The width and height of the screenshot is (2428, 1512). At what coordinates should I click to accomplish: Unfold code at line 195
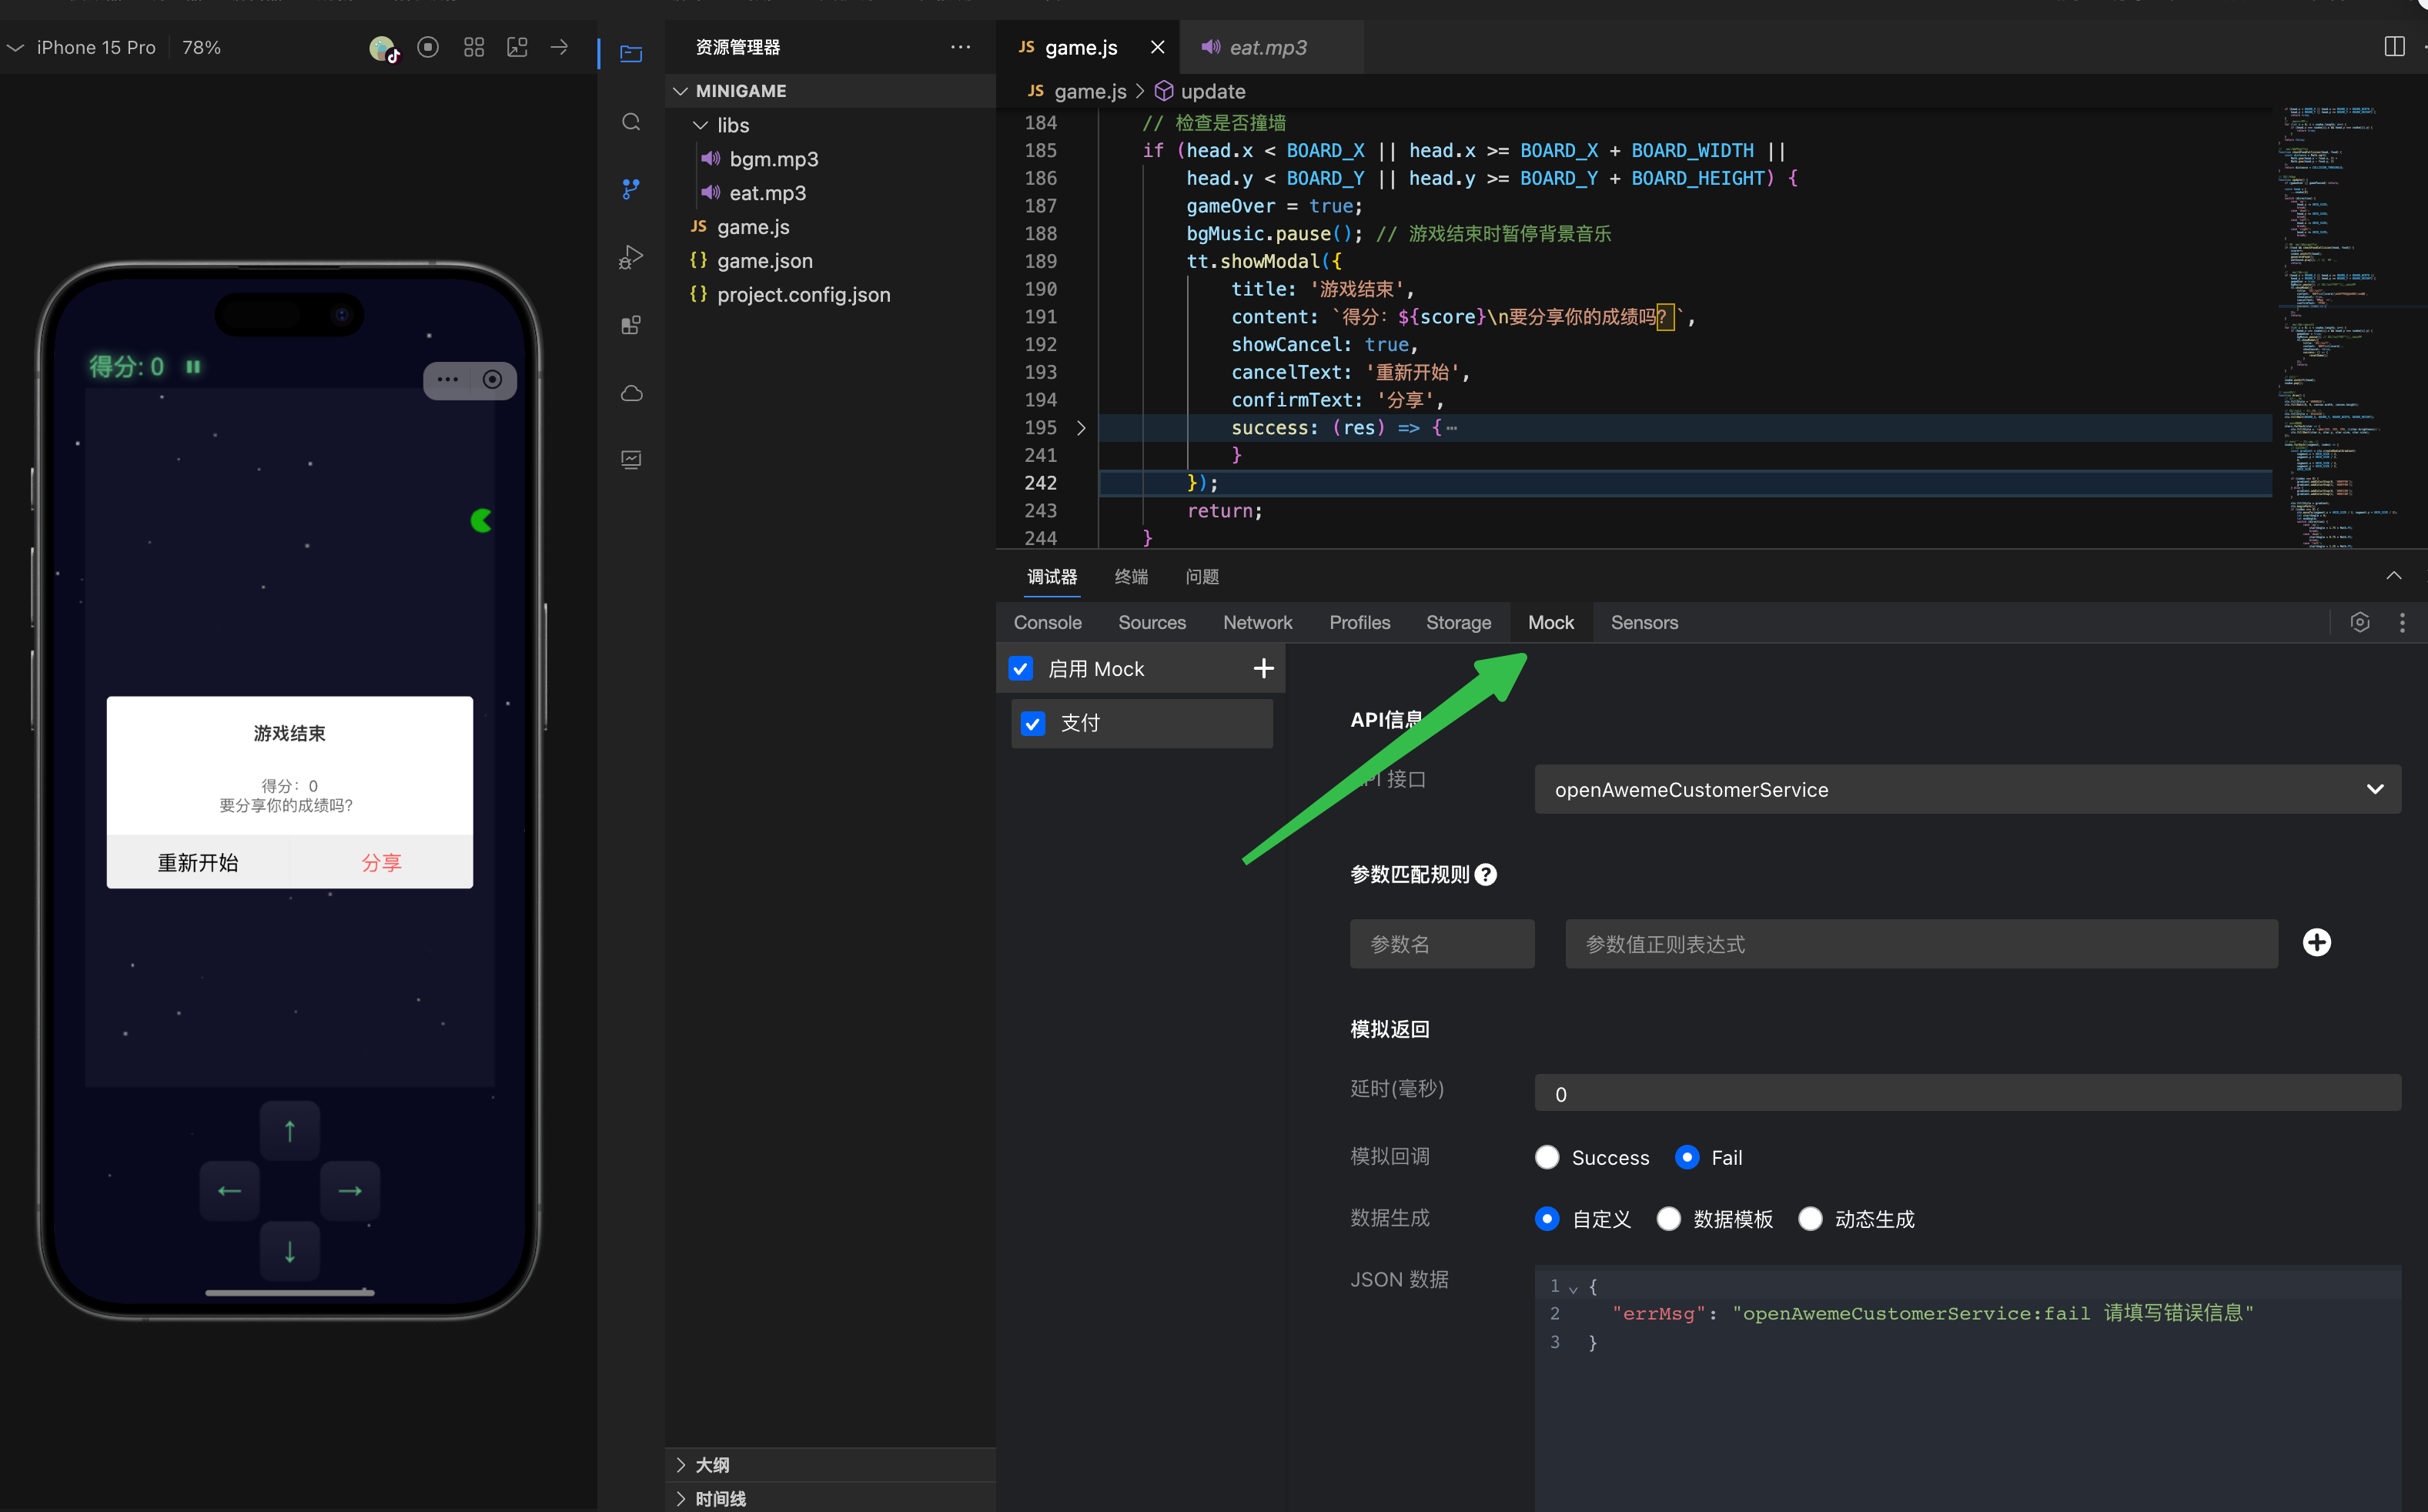(x=1081, y=428)
